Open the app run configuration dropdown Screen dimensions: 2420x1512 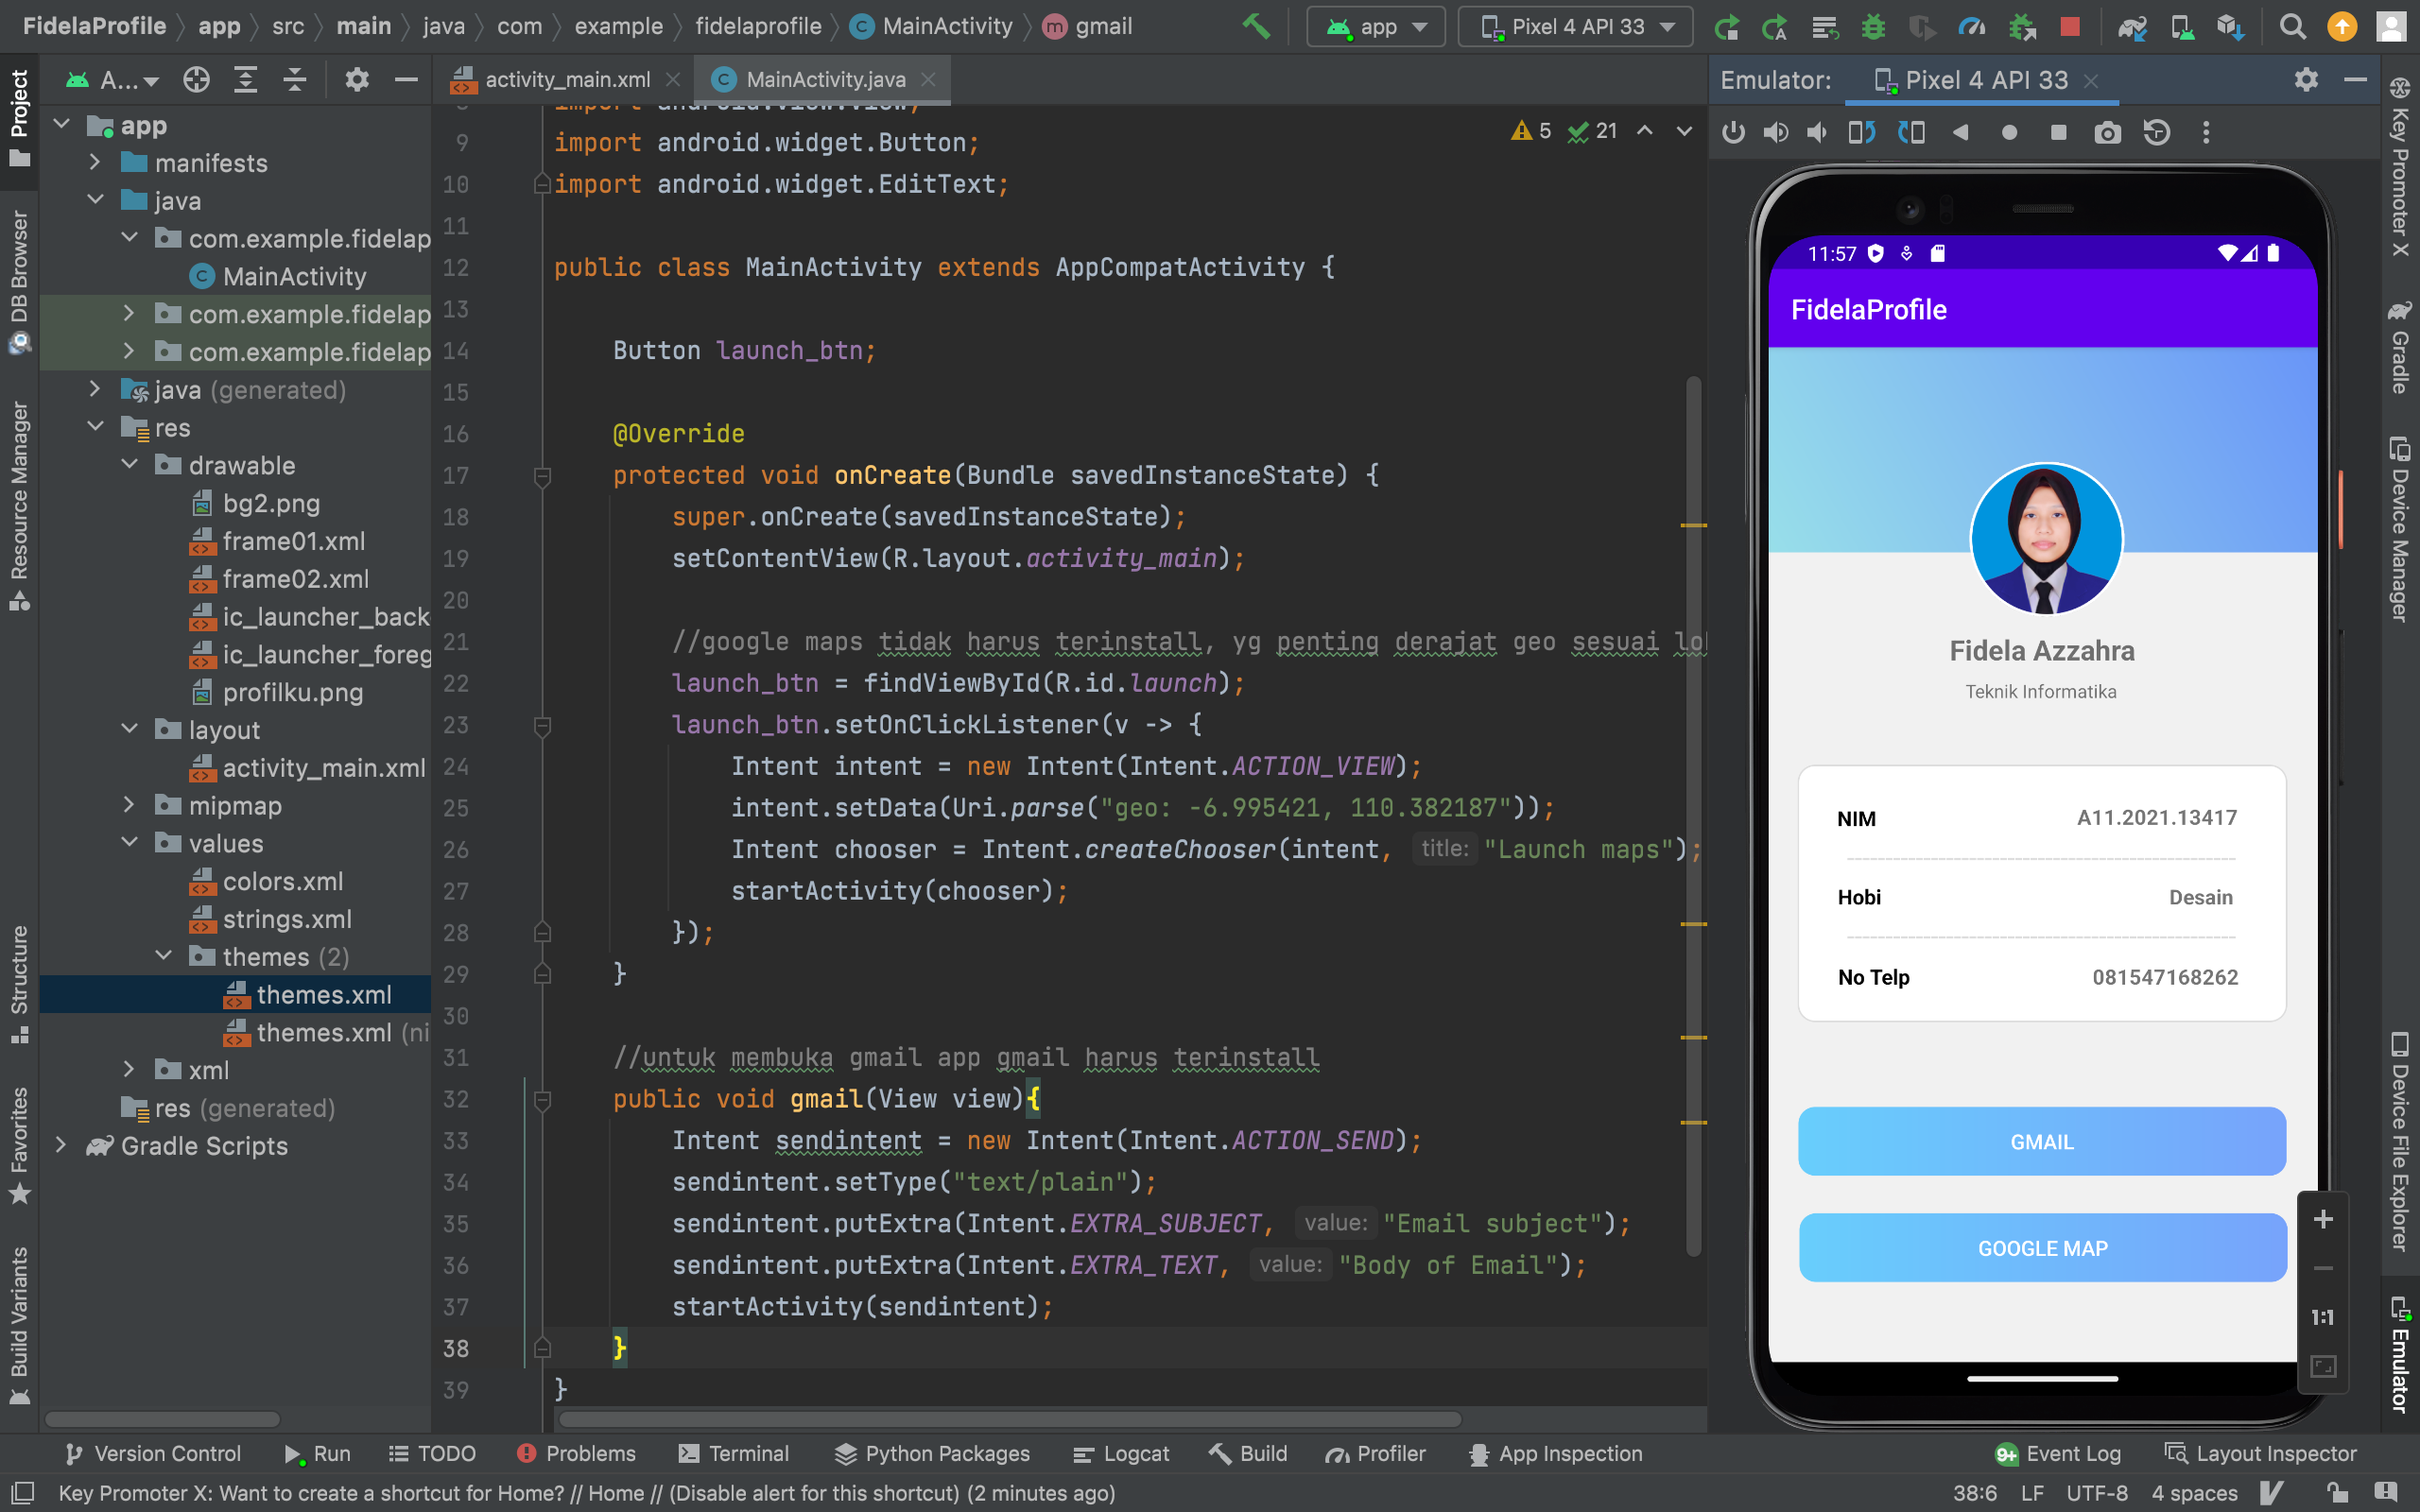[x=1376, y=26]
